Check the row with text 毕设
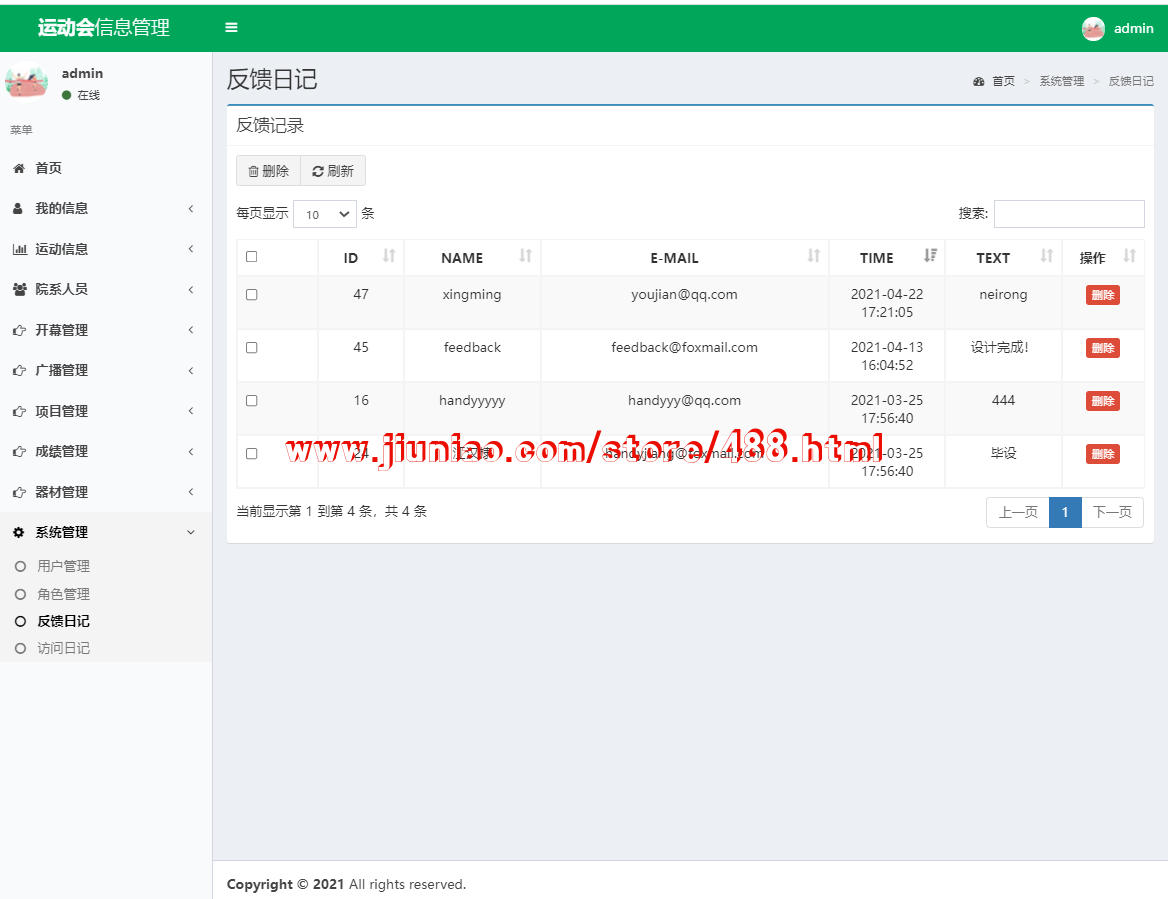 (252, 454)
